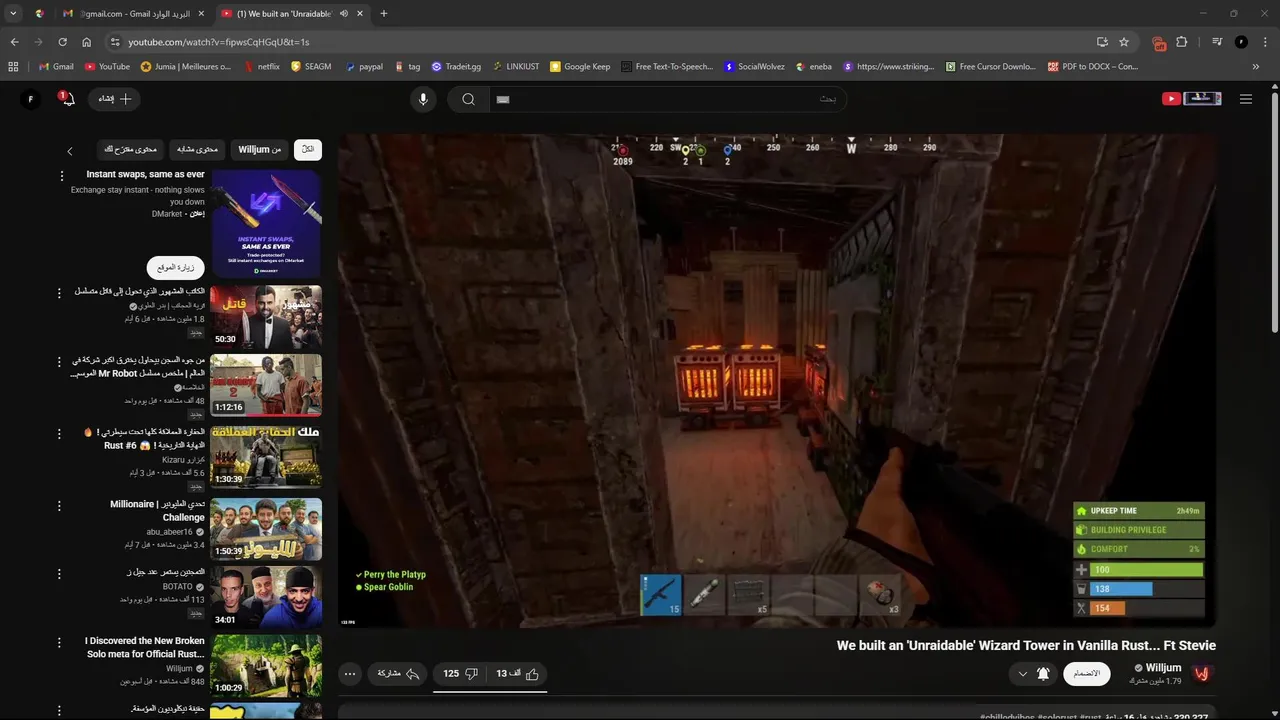Viewport: 1280px width, 720px height.
Task: Mute the YouTube tab audio icon
Action: (344, 13)
